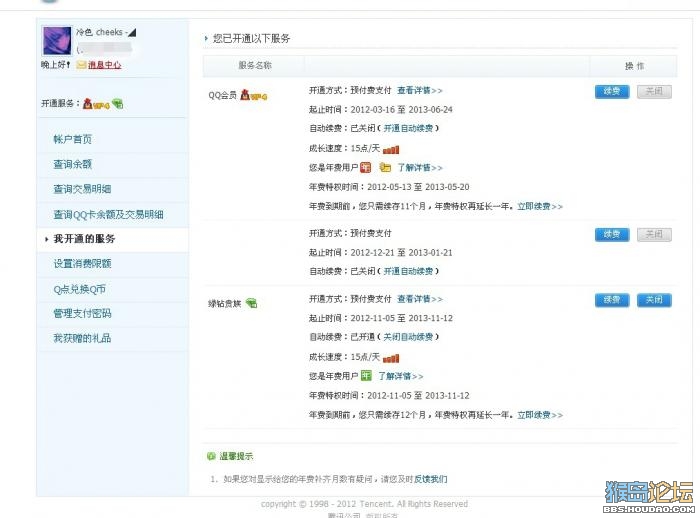Open 管理支付密码 in sidebar

coord(83,313)
